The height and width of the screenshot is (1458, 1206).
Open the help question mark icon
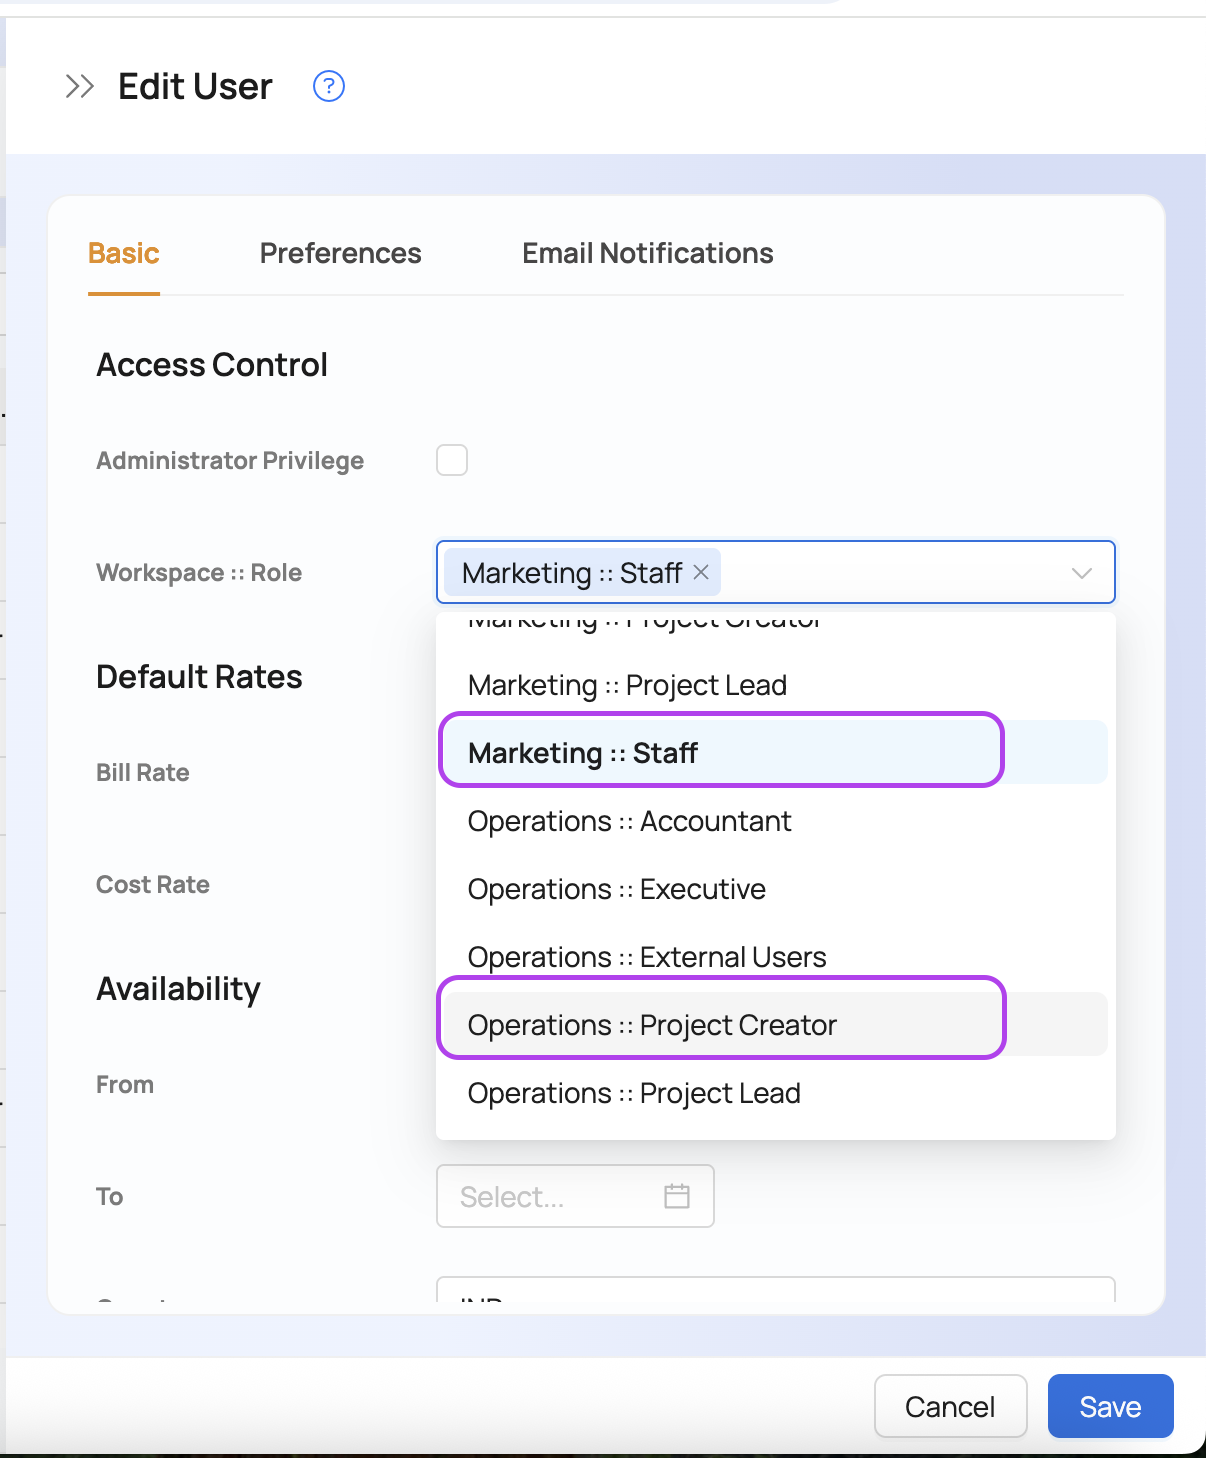click(x=329, y=87)
